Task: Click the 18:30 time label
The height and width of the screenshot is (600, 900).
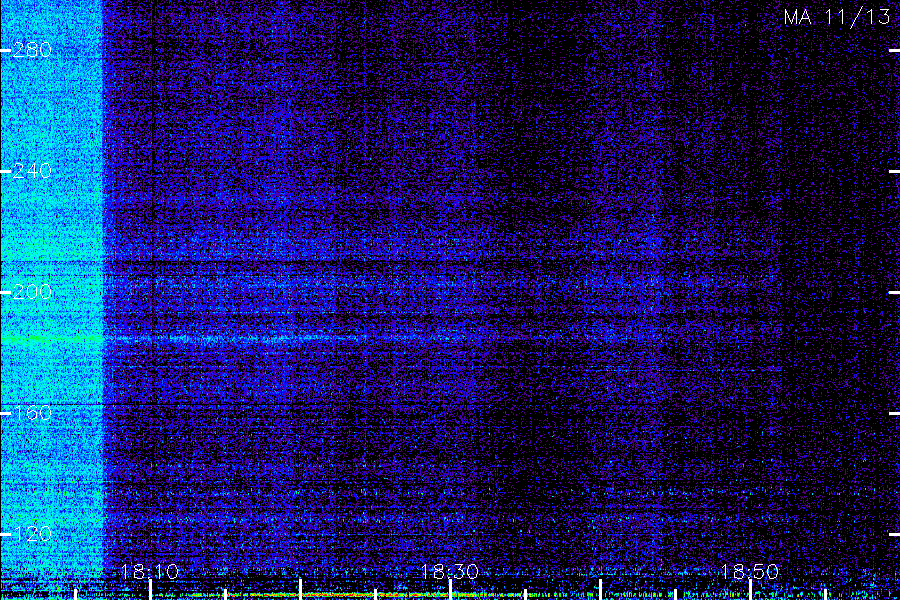Action: coord(450,571)
